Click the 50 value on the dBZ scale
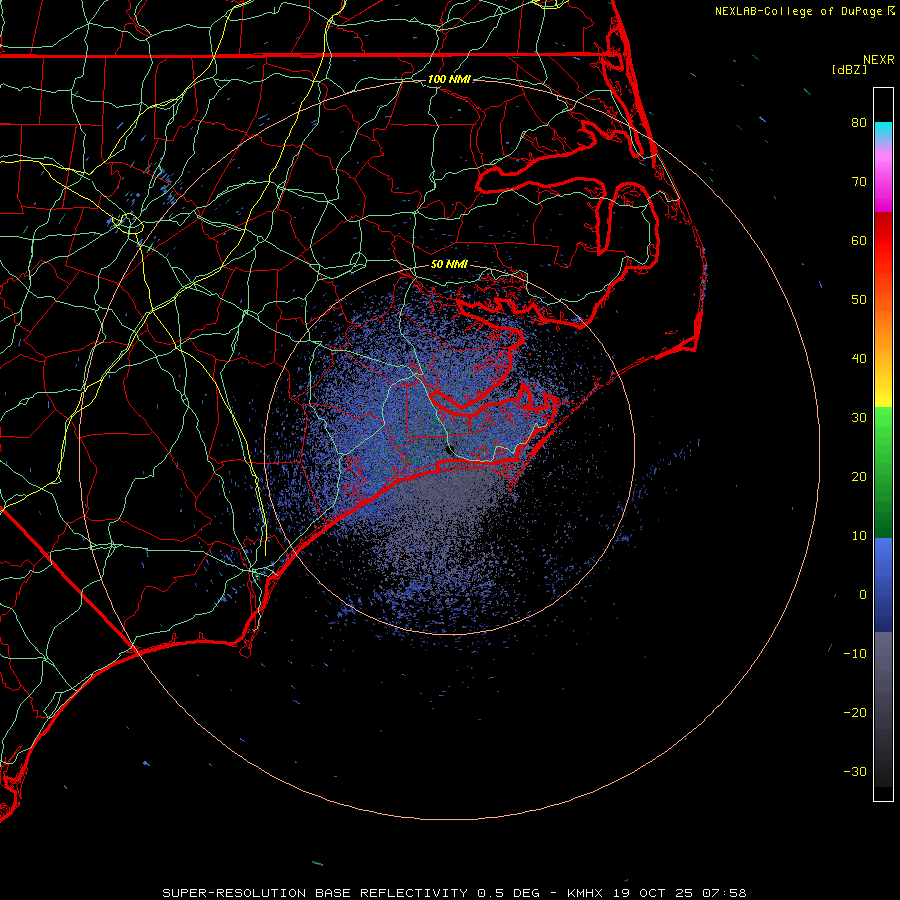 (x=859, y=300)
